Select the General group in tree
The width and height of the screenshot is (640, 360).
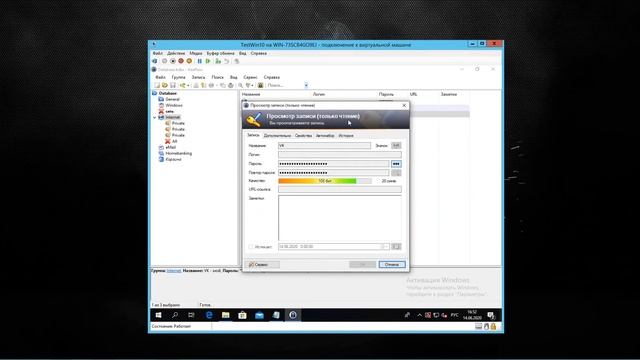[x=172, y=99]
